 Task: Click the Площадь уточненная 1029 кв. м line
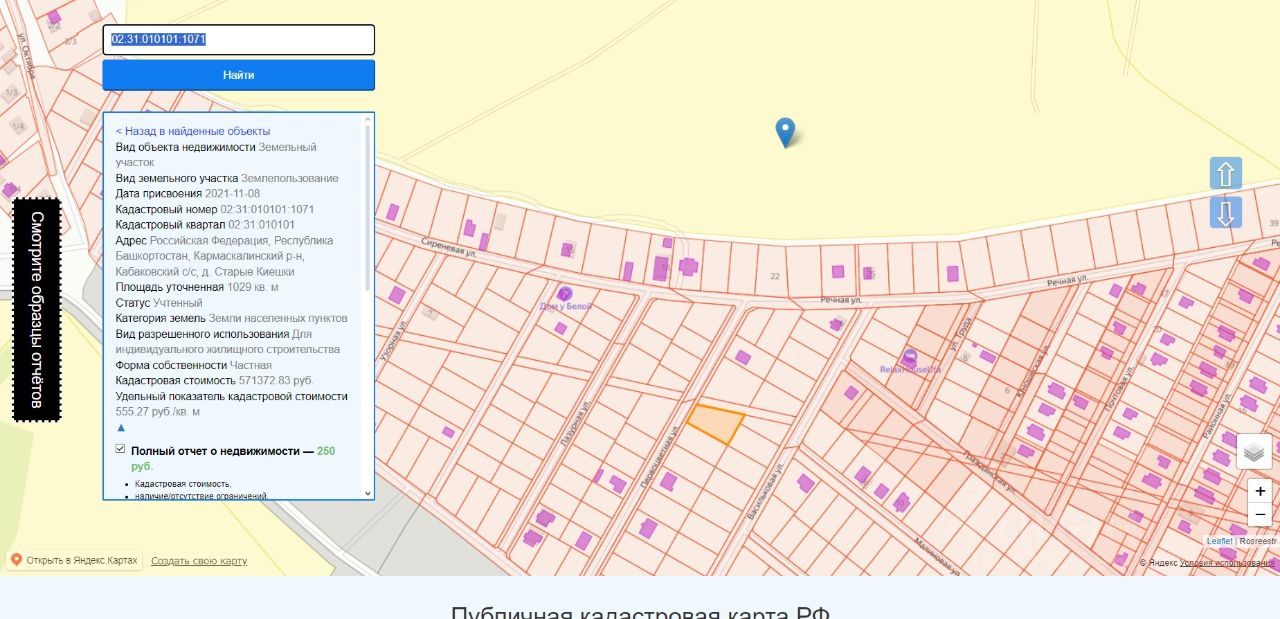coord(197,287)
